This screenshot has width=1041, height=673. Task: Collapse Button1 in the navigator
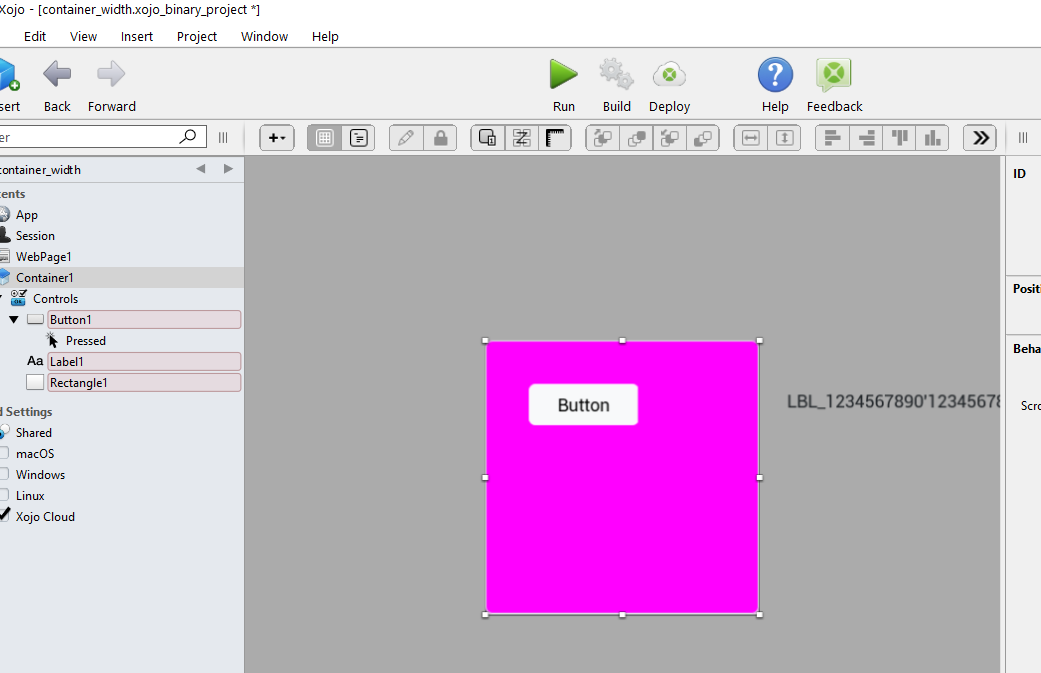pyautogui.click(x=12, y=319)
